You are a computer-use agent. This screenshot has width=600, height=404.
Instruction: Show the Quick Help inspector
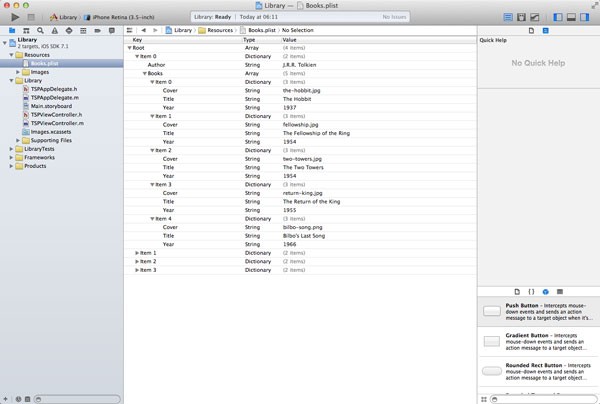point(546,31)
